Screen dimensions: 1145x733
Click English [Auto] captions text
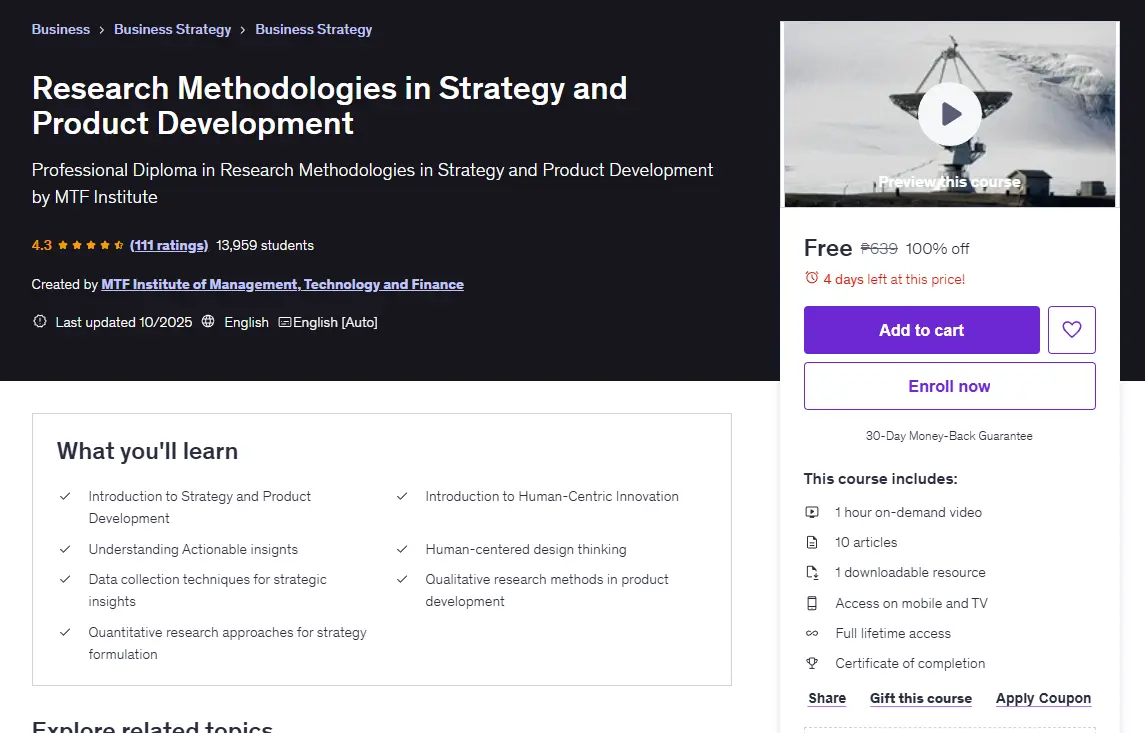[x=335, y=322]
